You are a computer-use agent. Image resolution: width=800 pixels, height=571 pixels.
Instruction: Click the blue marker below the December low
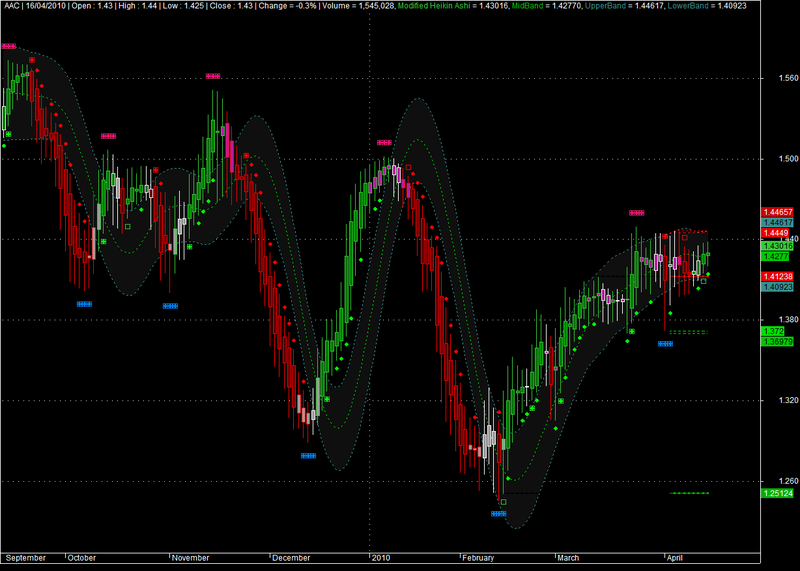308,456
